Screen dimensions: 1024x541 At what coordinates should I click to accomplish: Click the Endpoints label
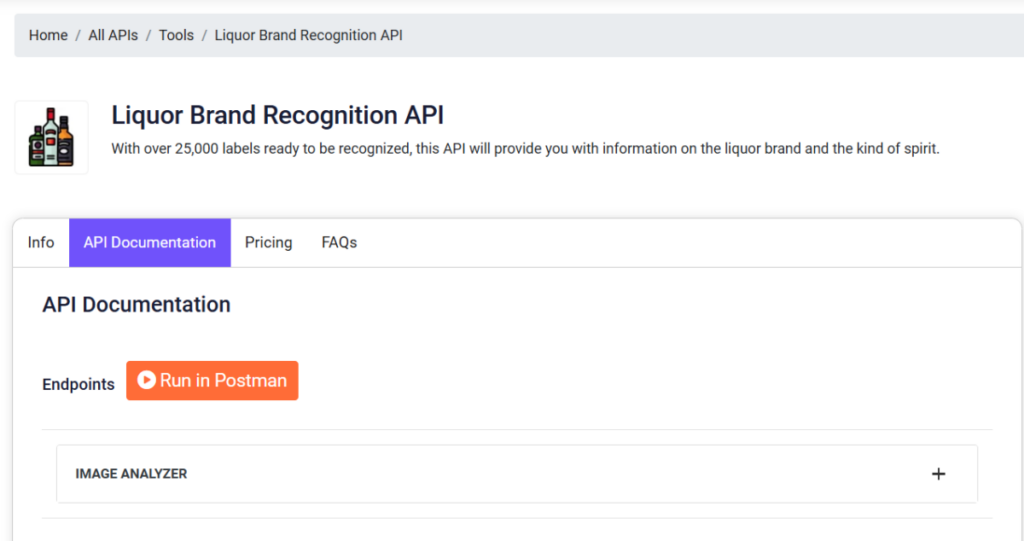pos(78,384)
